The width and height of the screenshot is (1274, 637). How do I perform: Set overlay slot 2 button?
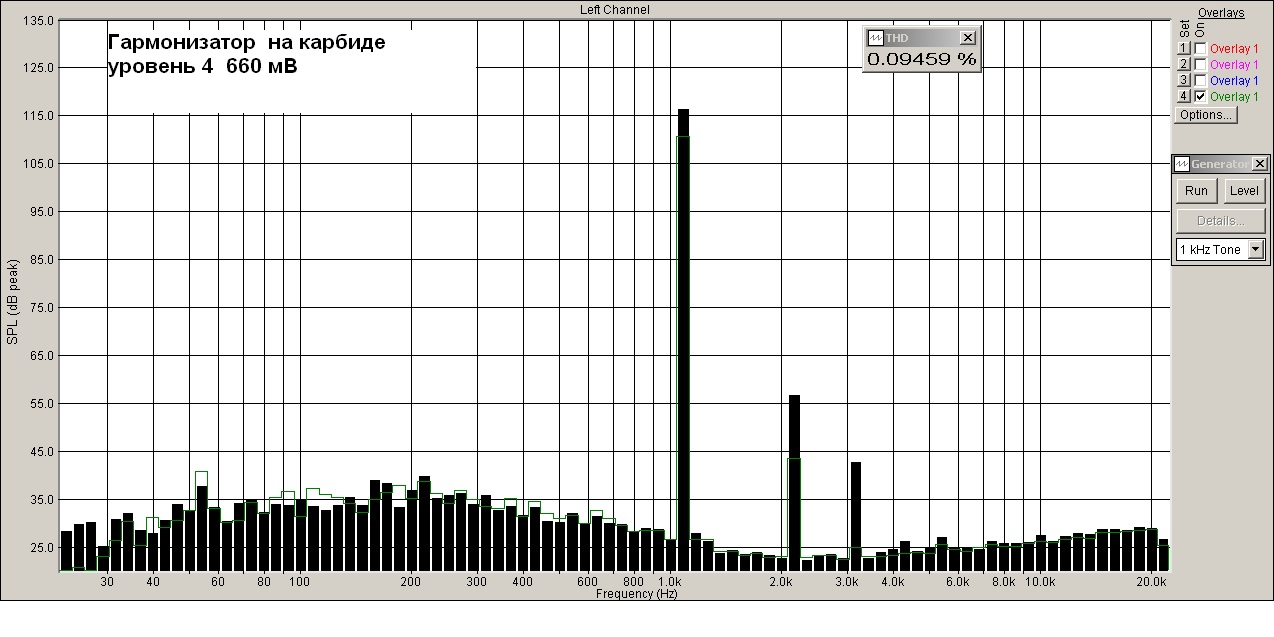pos(1183,64)
